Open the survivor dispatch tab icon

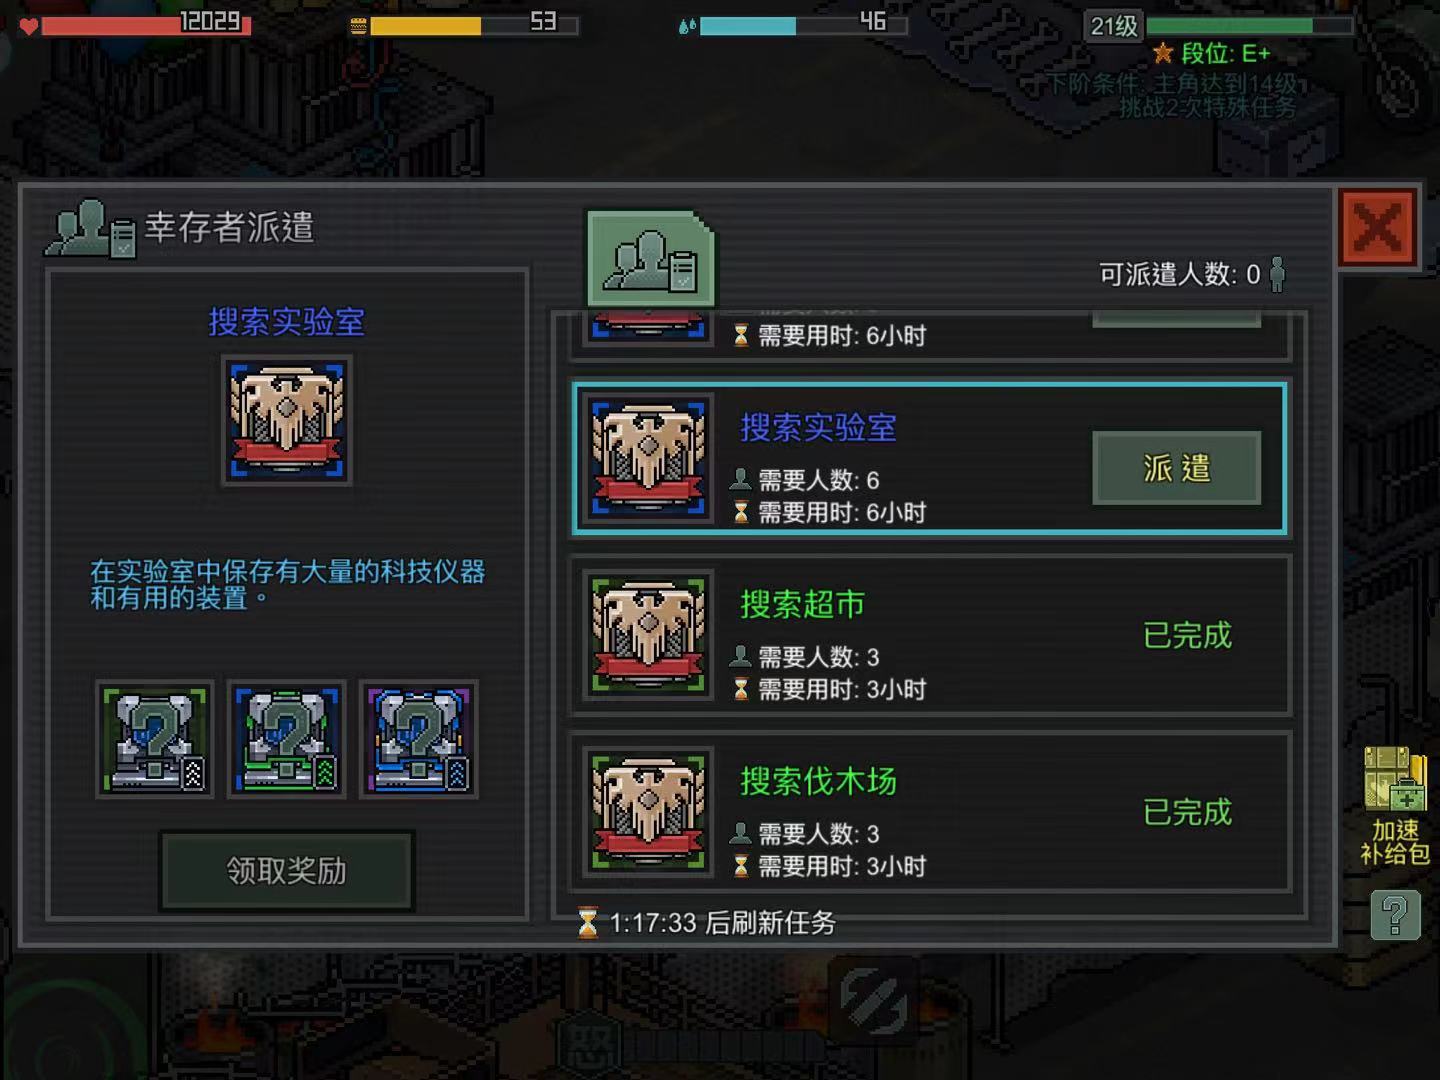point(650,259)
